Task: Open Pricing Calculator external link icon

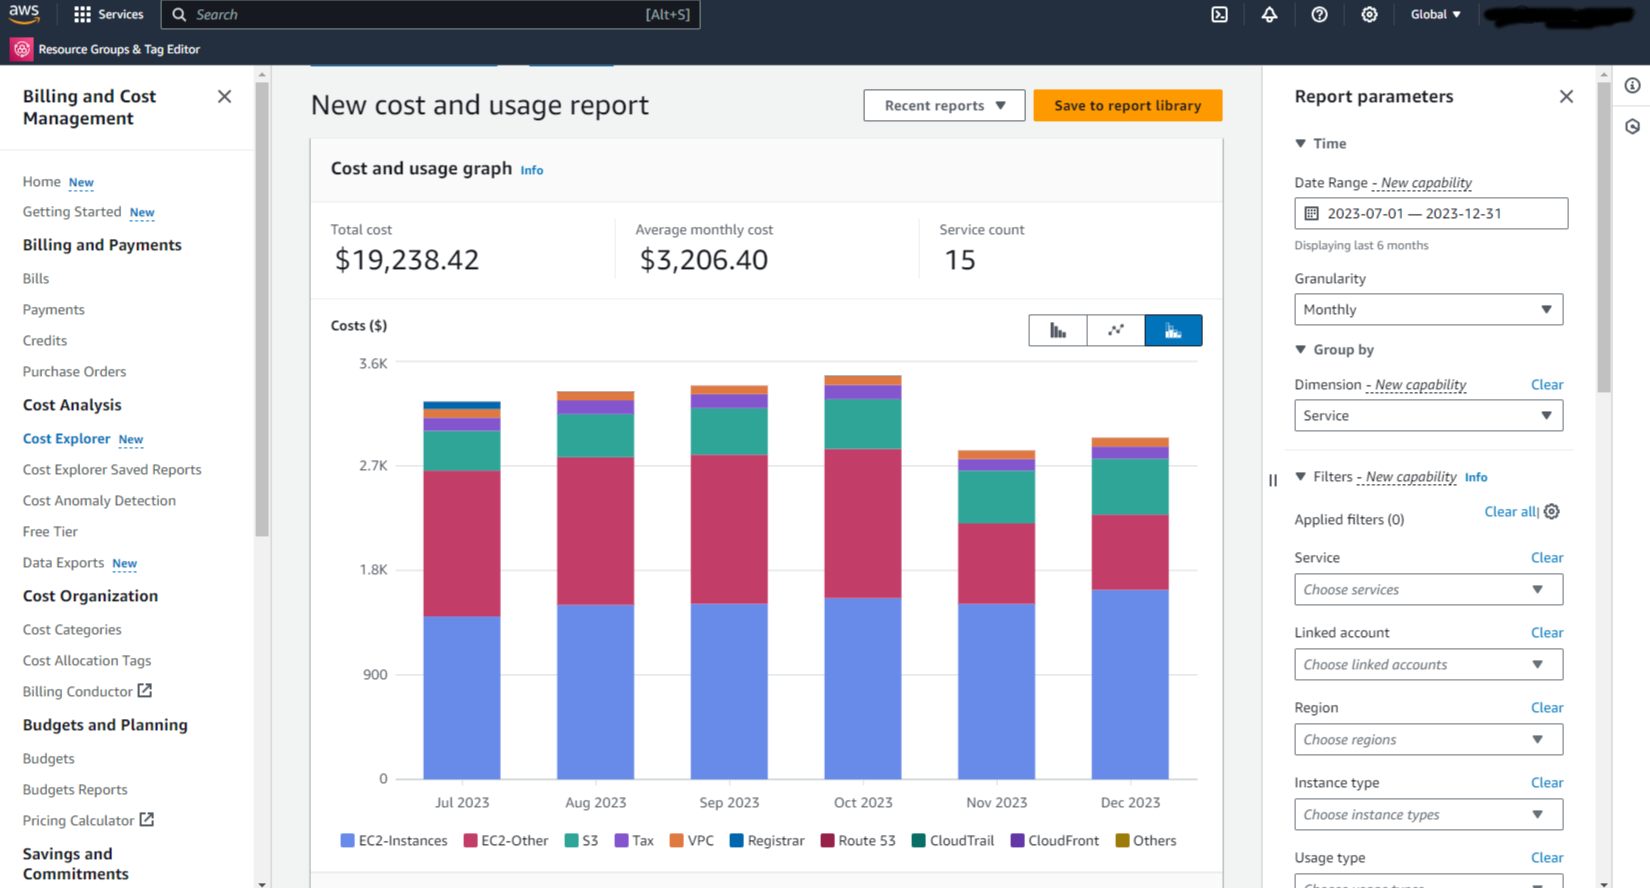Action: tap(147, 819)
